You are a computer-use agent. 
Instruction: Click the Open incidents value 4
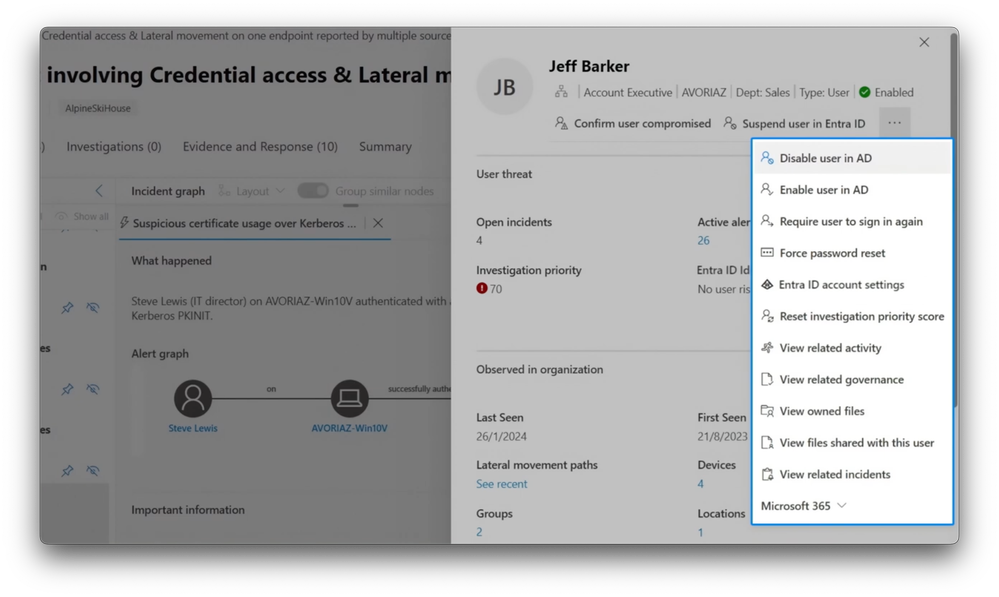coord(479,240)
